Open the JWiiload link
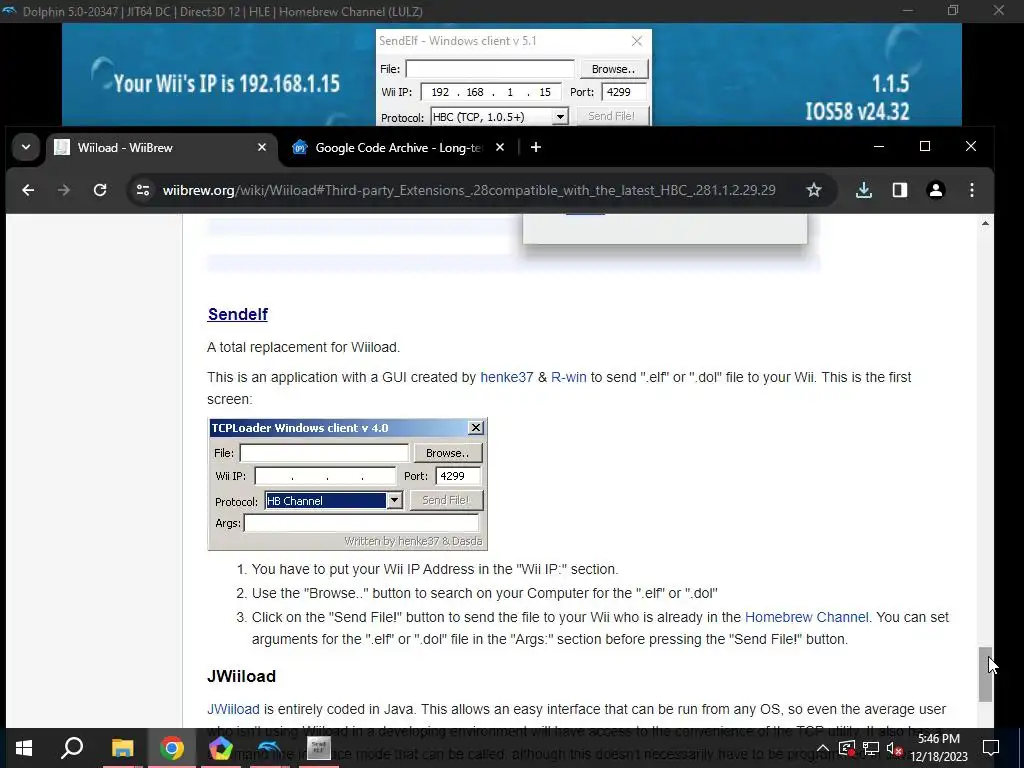 pyautogui.click(x=233, y=709)
